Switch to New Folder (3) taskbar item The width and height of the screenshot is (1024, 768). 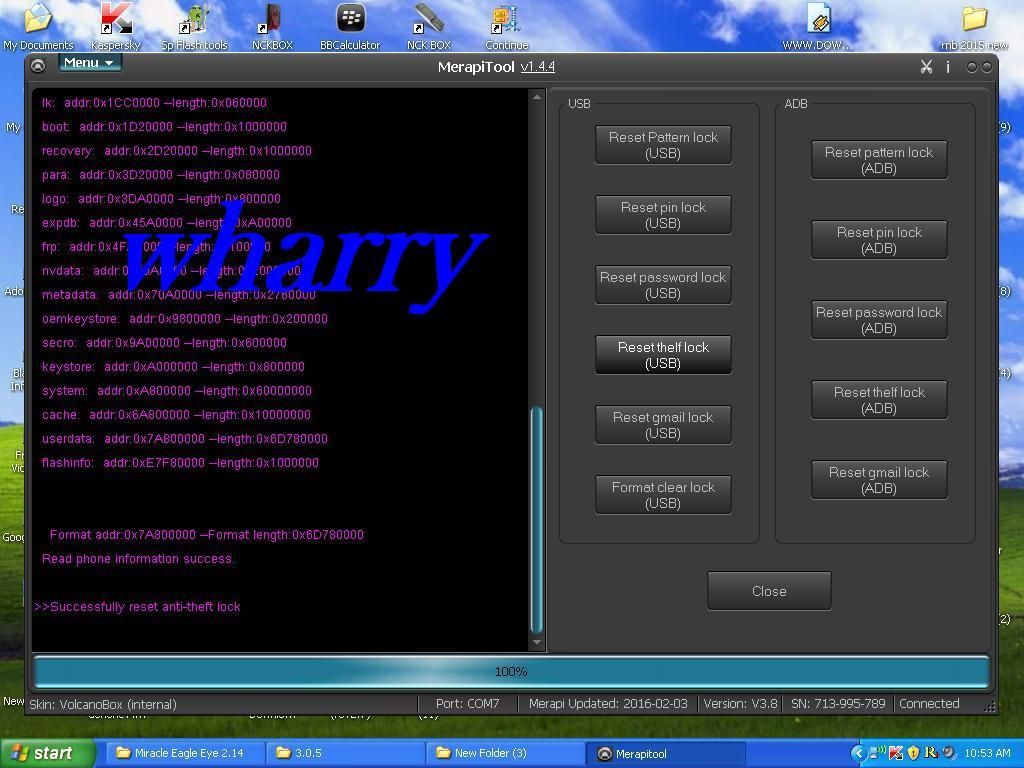tap(505, 753)
